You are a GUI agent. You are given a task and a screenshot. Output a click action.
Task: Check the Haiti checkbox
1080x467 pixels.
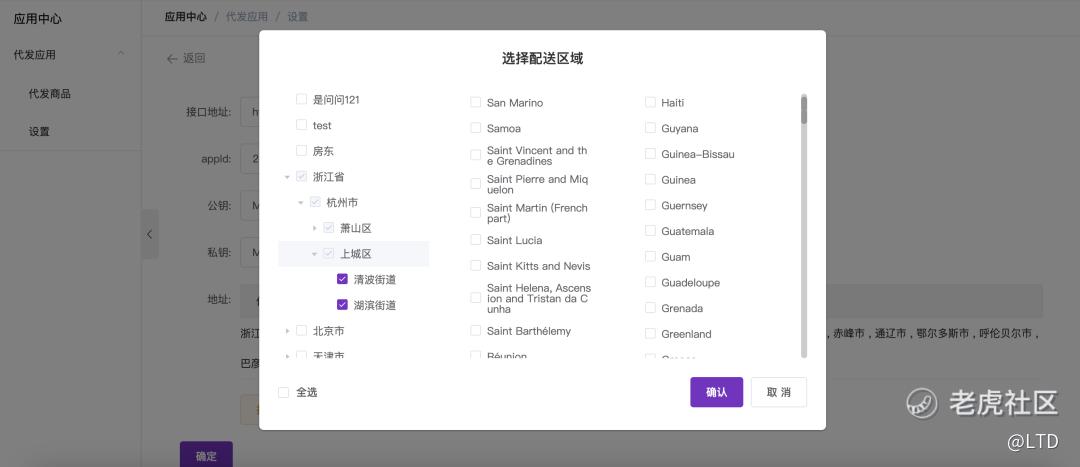(650, 102)
